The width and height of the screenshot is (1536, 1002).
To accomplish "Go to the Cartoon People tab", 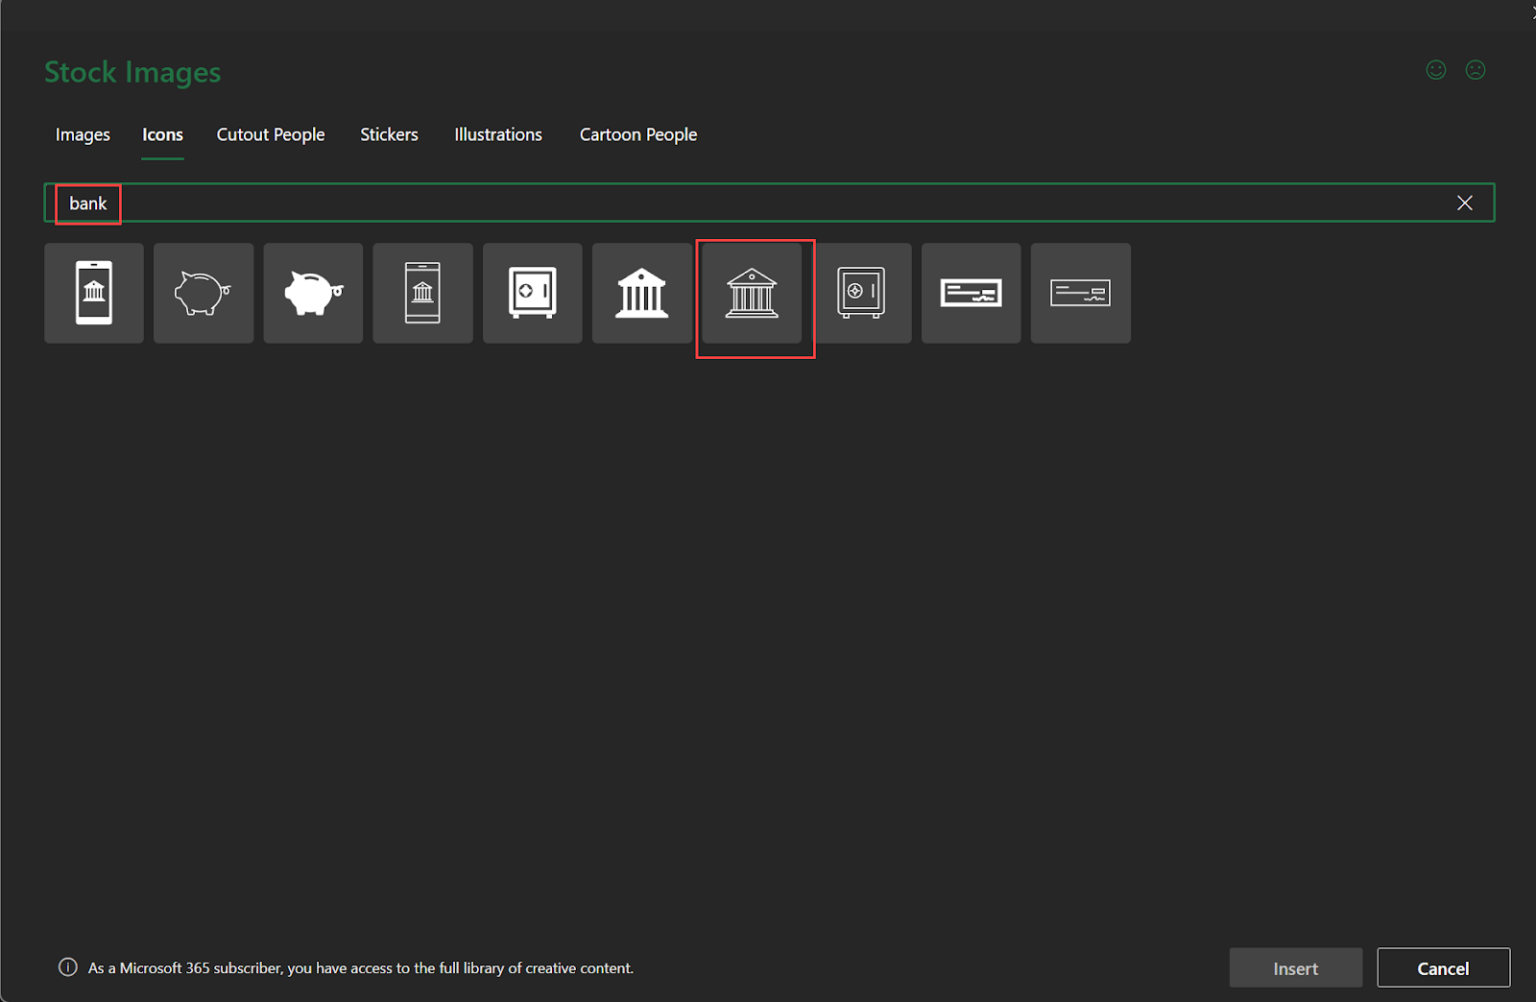I will [638, 134].
